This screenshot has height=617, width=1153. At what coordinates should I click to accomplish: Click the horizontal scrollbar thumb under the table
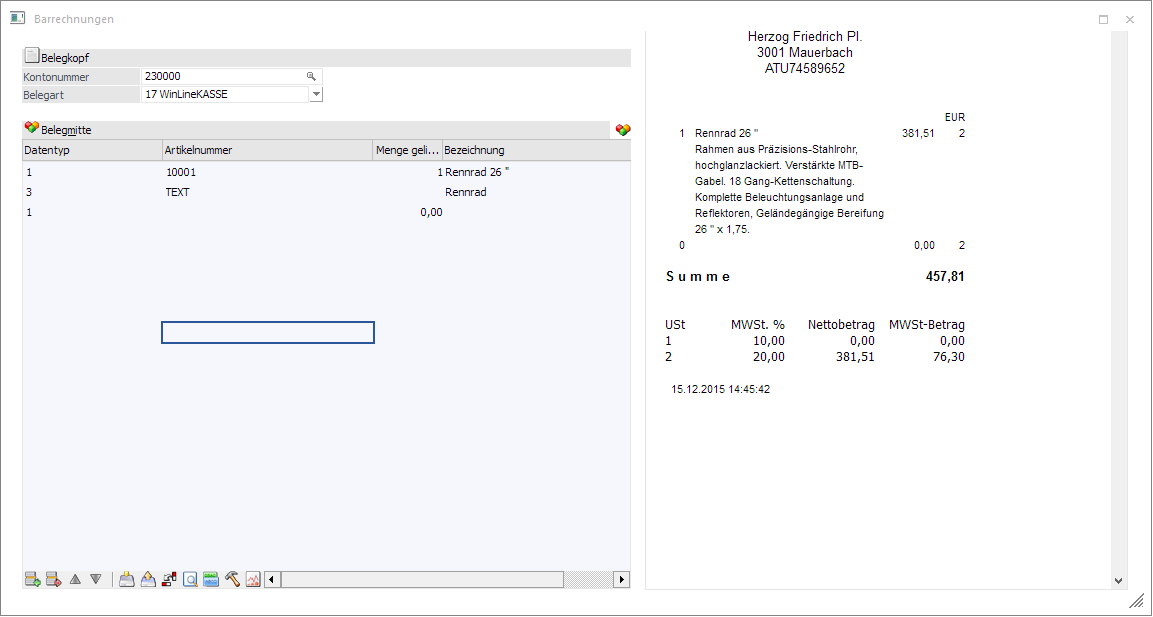point(422,579)
